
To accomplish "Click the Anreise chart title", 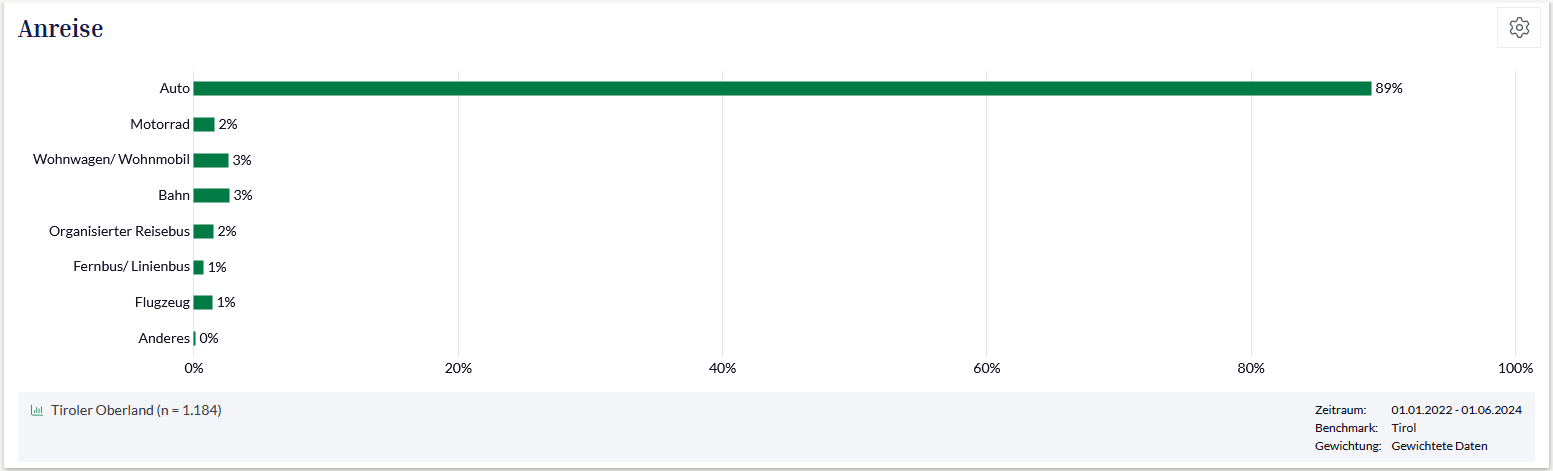I will [61, 29].
